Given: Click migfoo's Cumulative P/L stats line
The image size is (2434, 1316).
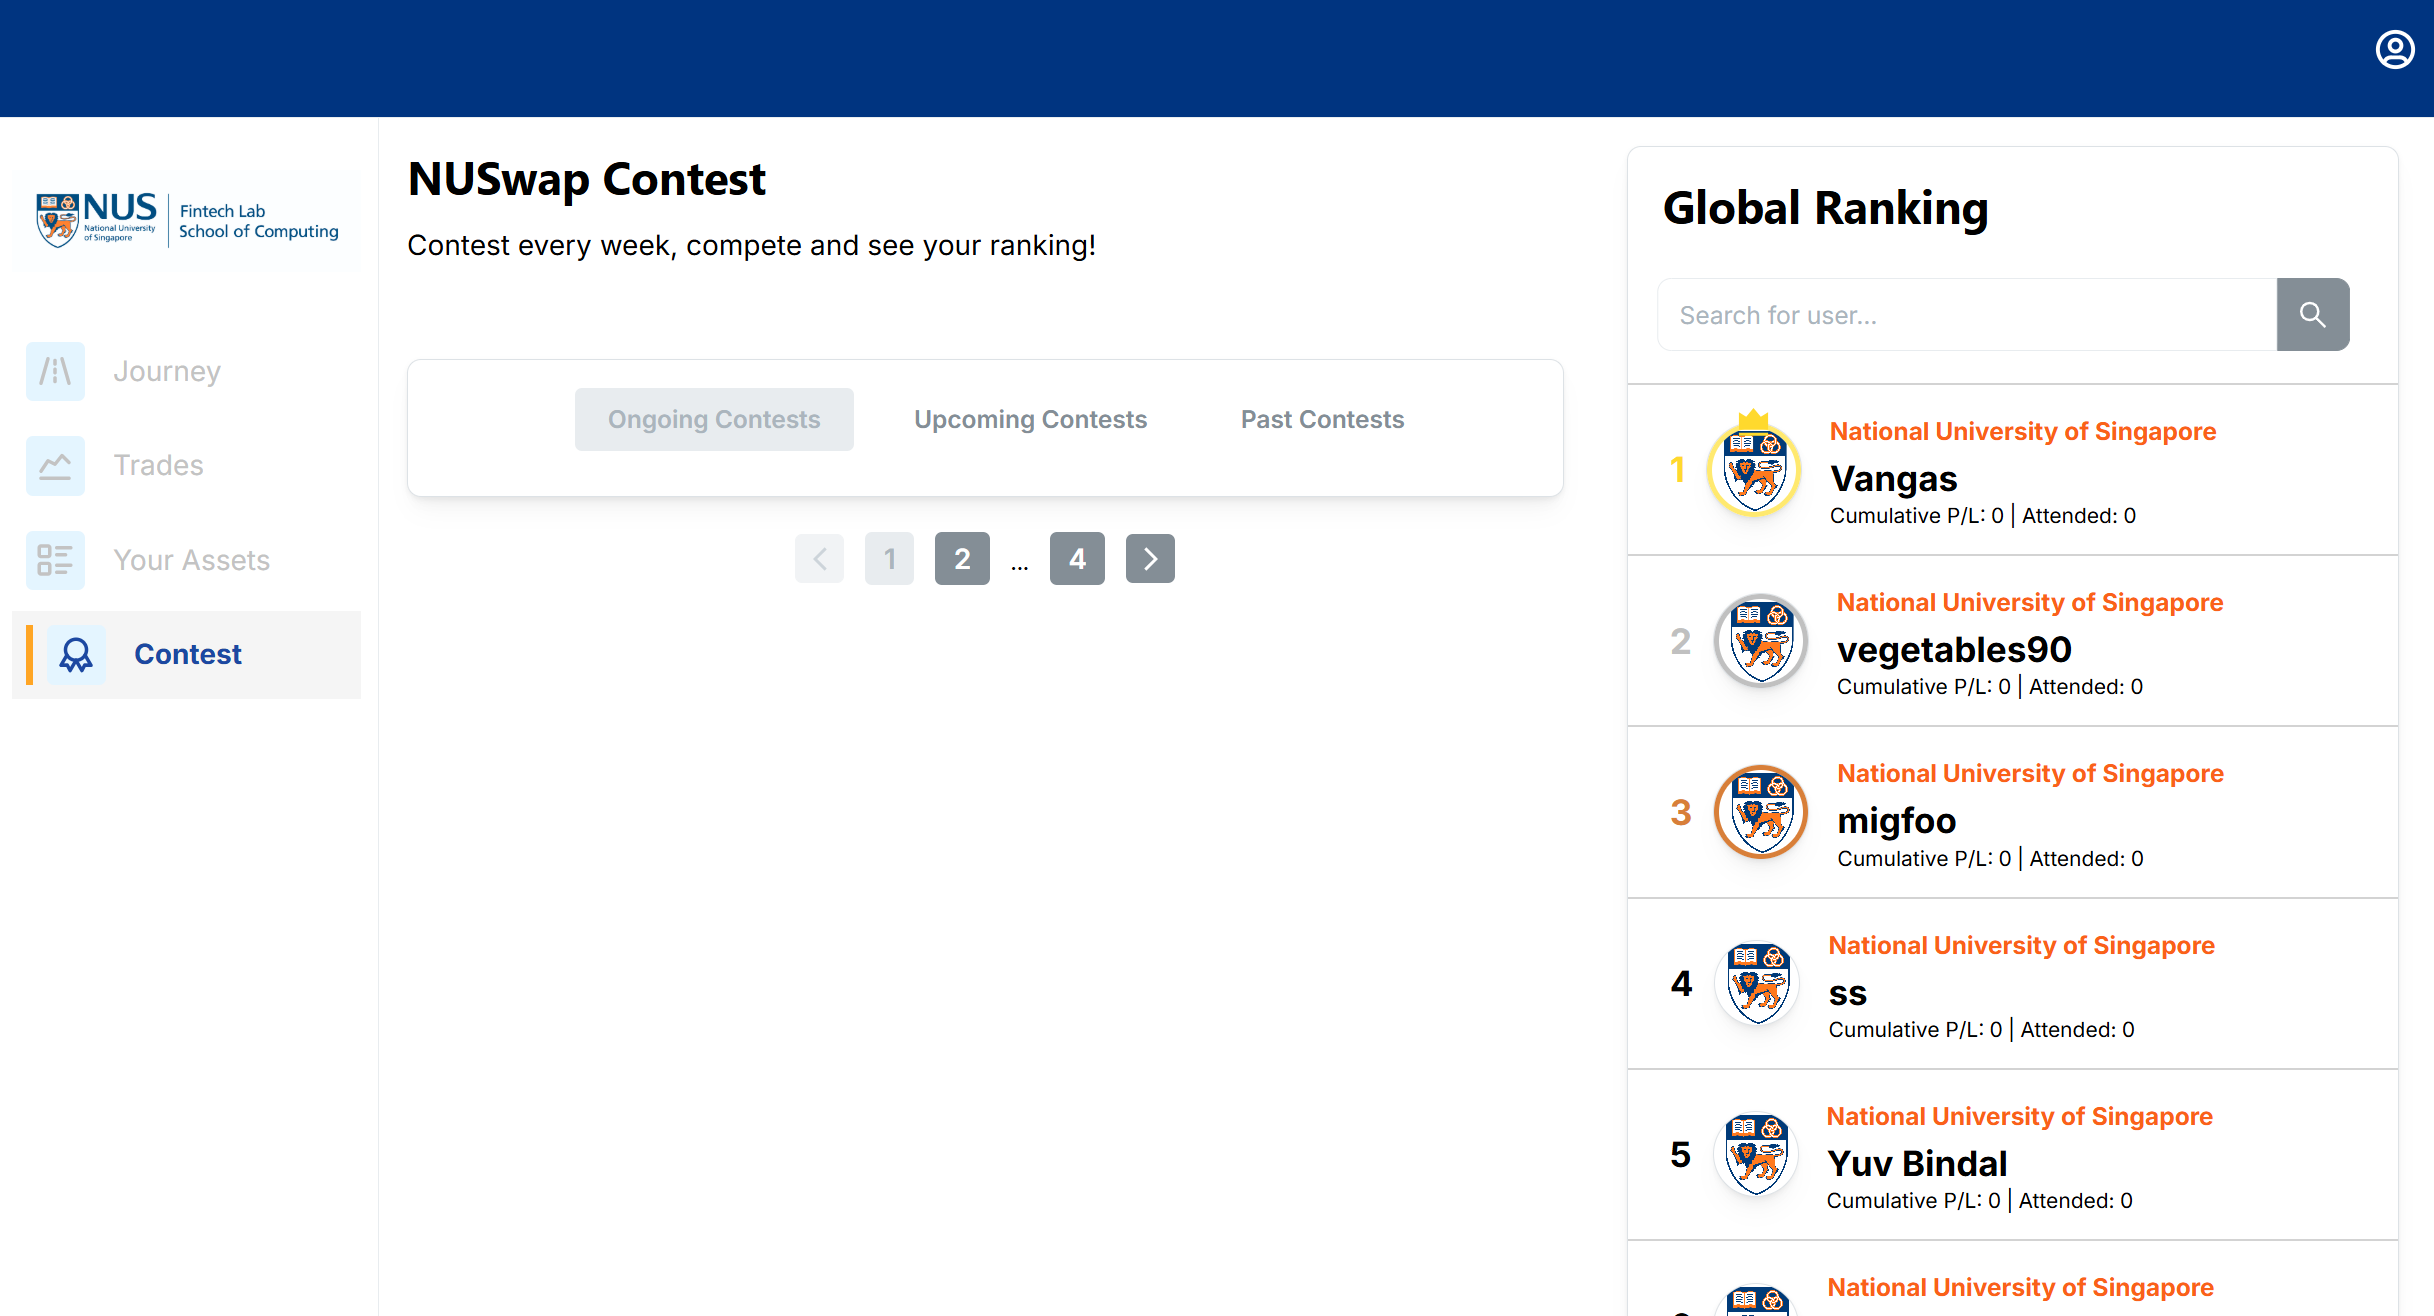Looking at the screenshot, I should point(1990,859).
